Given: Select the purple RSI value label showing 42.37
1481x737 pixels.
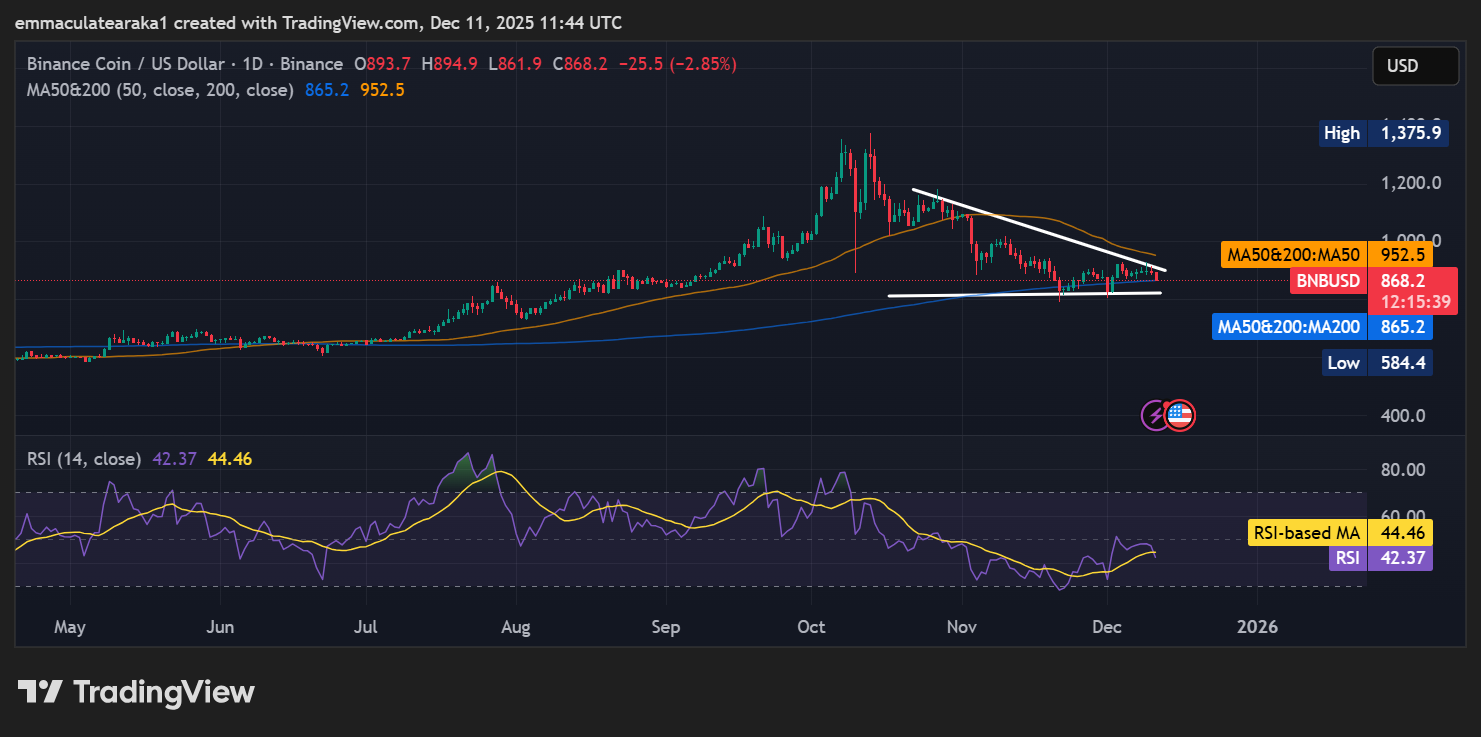Looking at the screenshot, I should click(1379, 557).
